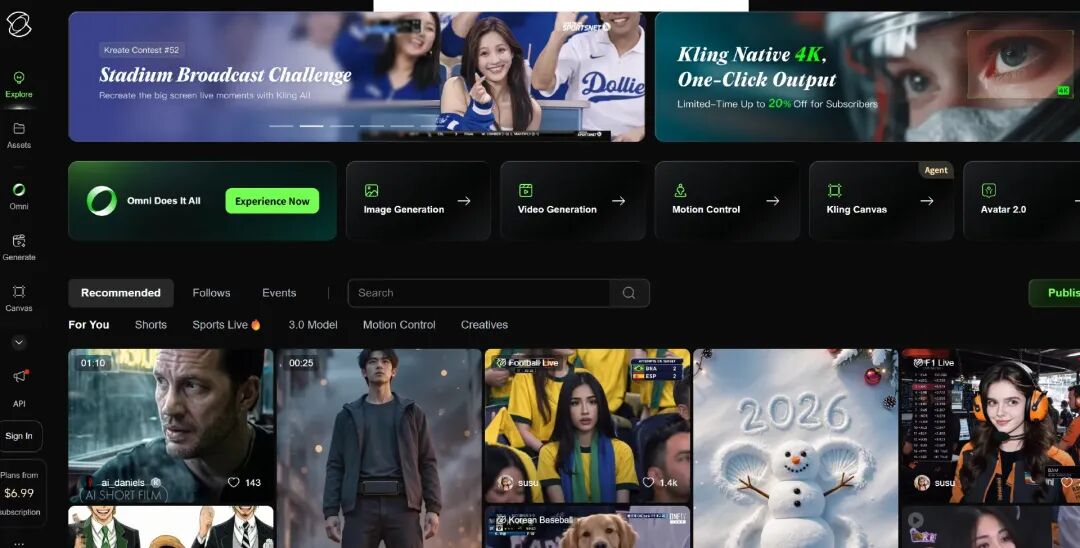The width and height of the screenshot is (1080, 548).
Task: Select the first banner carousel indicator
Action: 281,126
